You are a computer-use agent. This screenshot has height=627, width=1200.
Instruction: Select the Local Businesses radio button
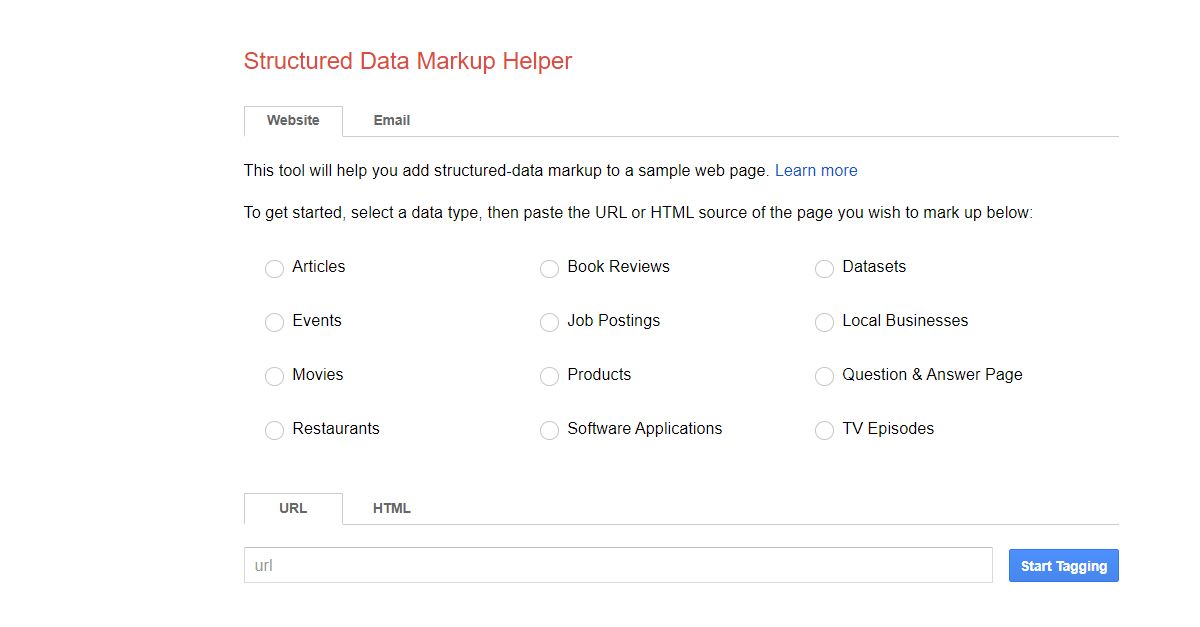(x=824, y=322)
